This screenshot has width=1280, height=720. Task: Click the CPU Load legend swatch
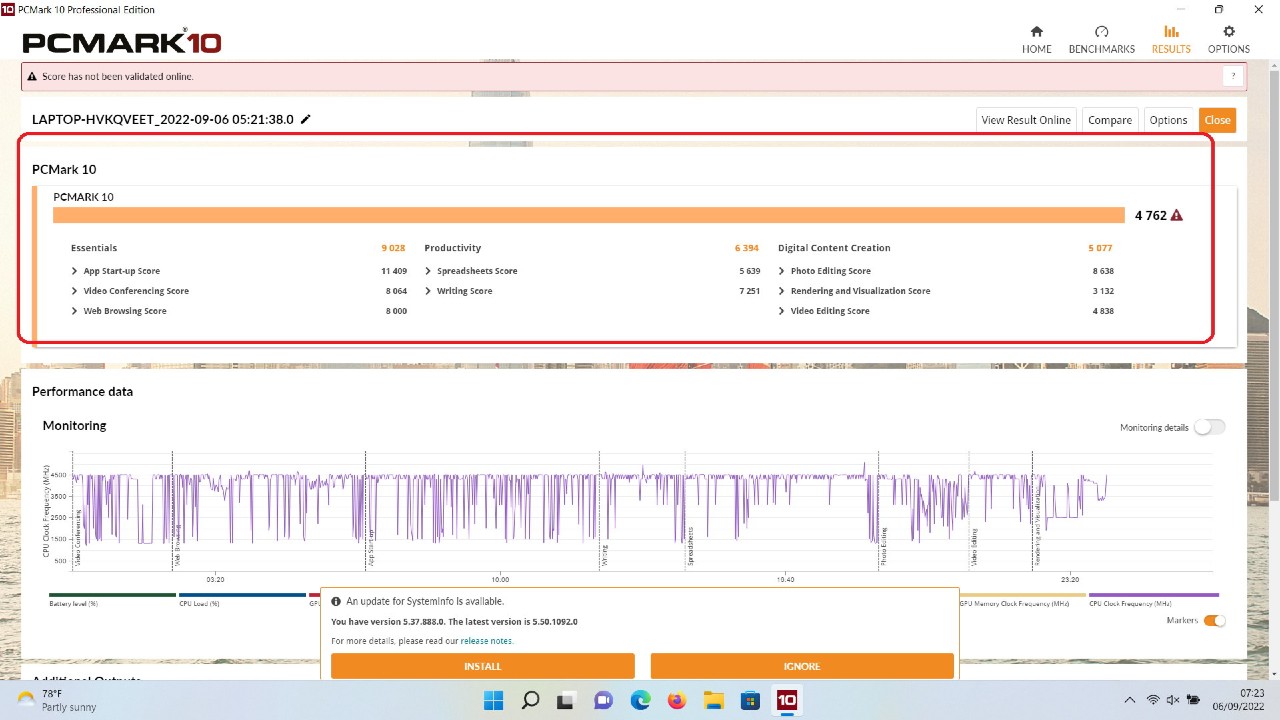click(x=242, y=595)
